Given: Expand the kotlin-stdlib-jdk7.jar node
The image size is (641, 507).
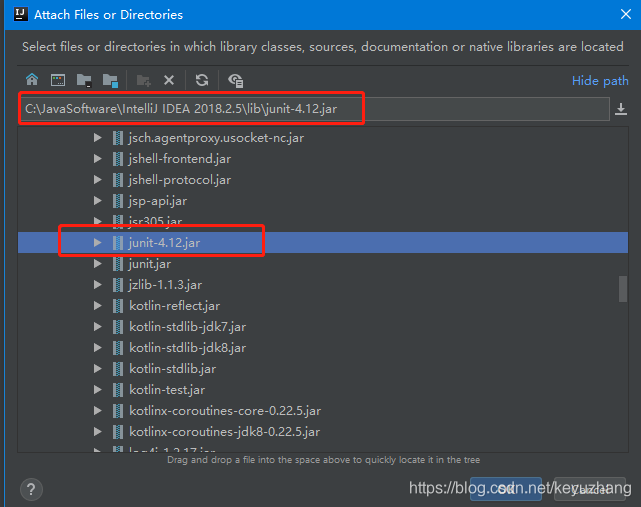Looking at the screenshot, I should (x=97, y=327).
